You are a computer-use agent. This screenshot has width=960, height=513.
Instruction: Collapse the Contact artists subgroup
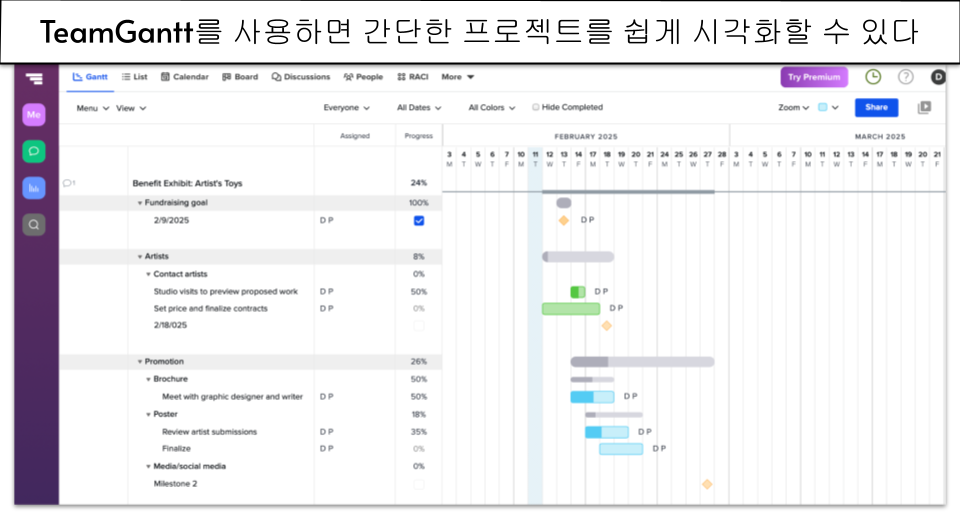pyautogui.click(x=148, y=274)
